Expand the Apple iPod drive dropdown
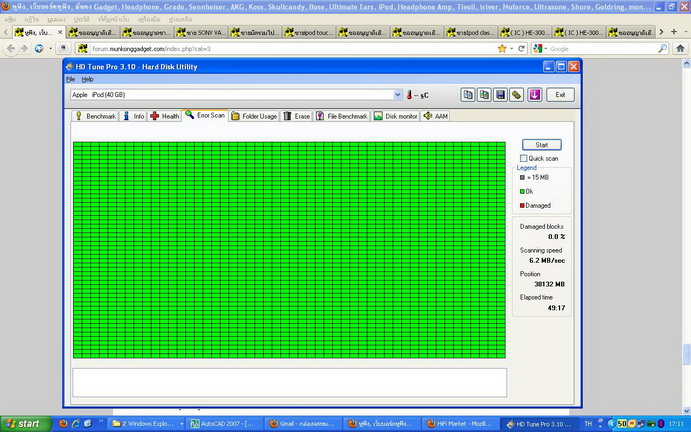Viewport: 691px width, 432px height. 393,95
